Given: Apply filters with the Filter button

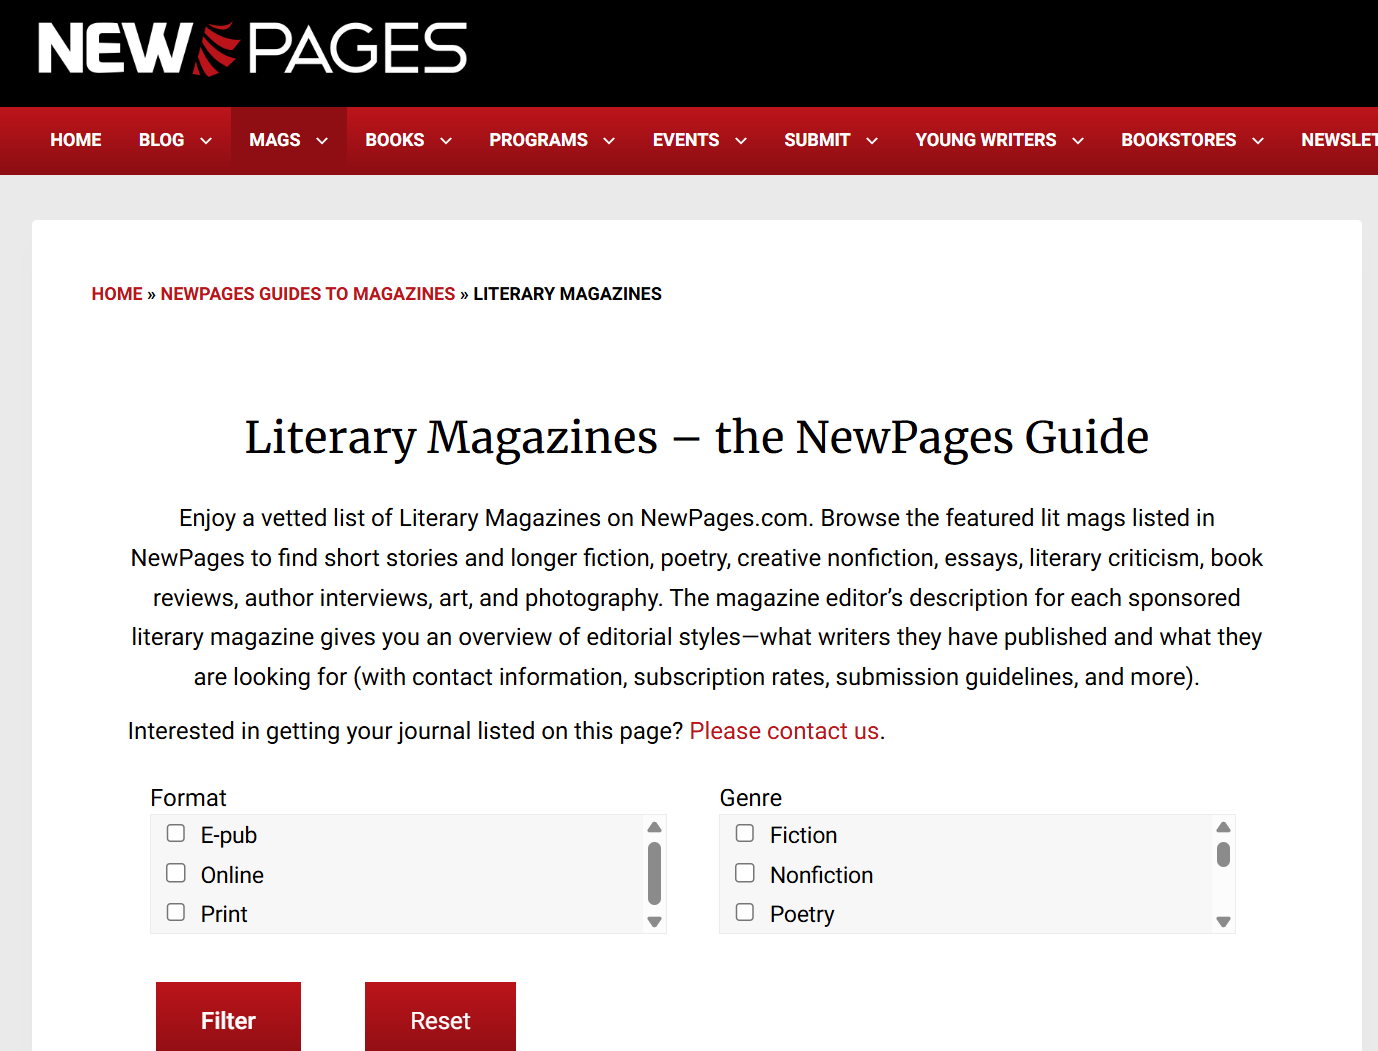Looking at the screenshot, I should (x=228, y=1017).
